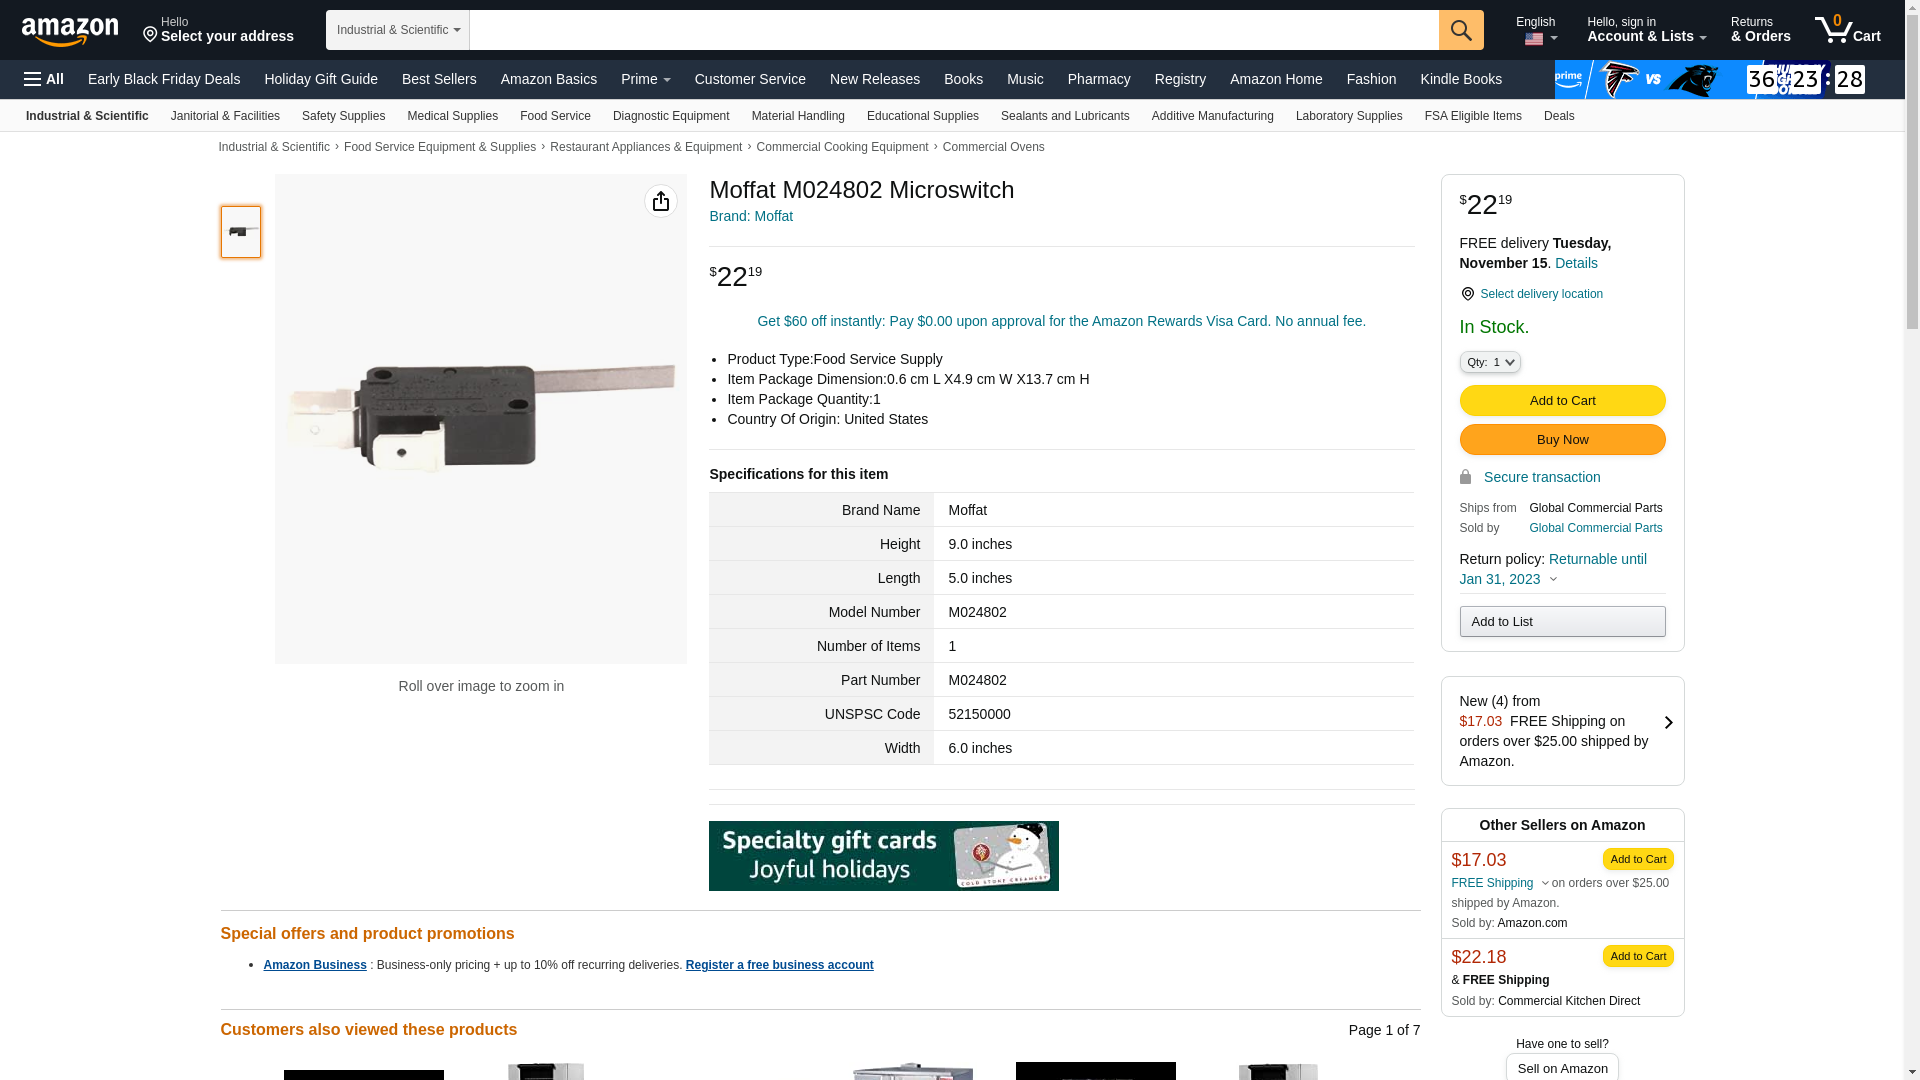The height and width of the screenshot is (1080, 1920).
Task: Click the magnifying glass search button
Action: 1461,30
